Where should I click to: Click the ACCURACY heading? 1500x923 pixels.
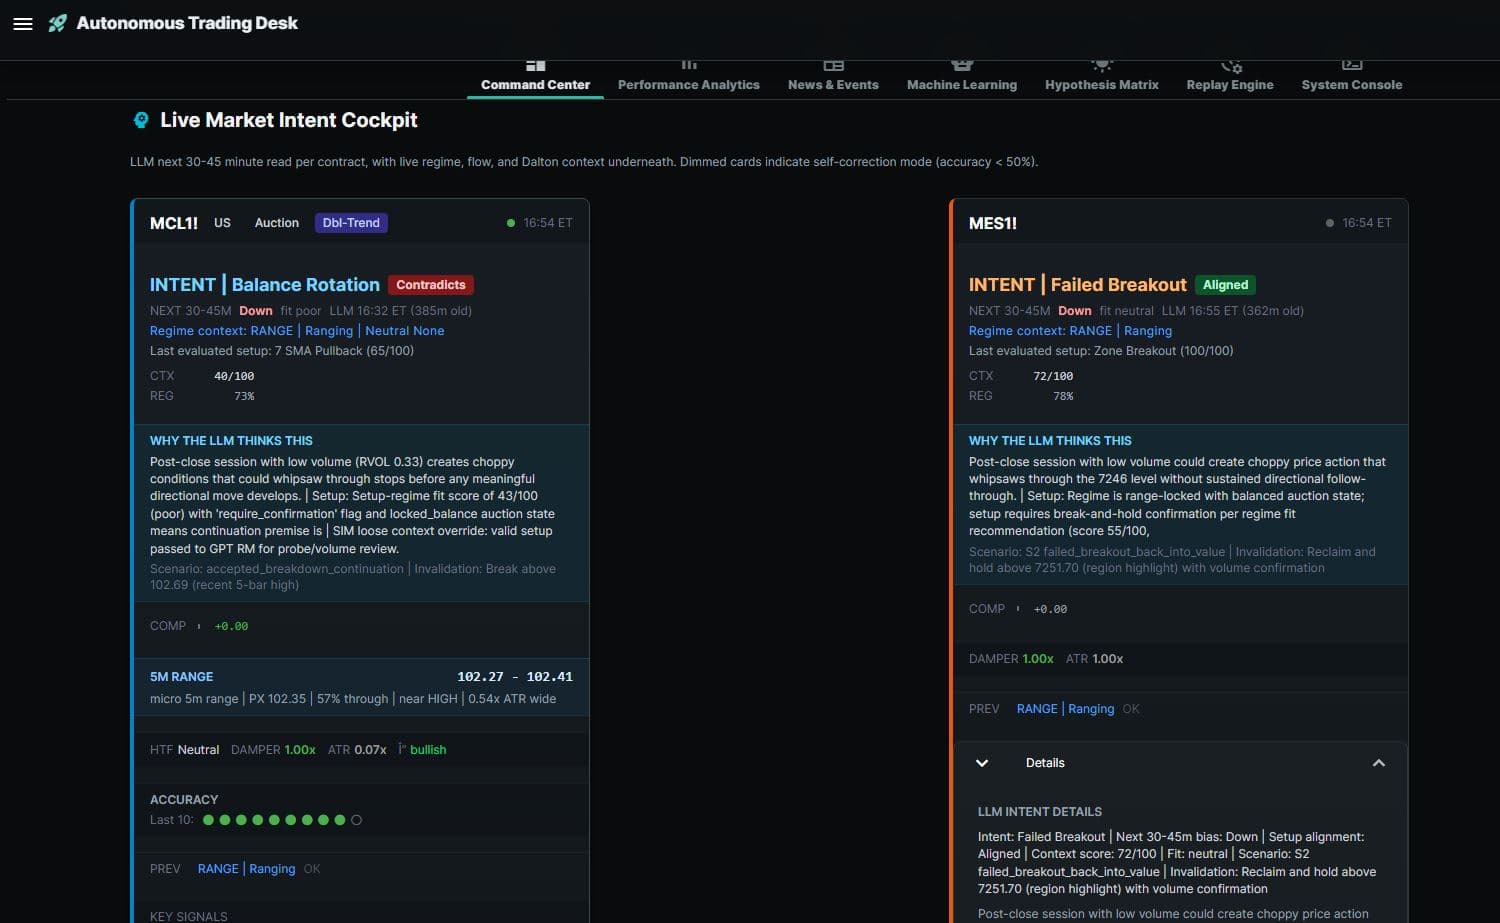click(x=184, y=800)
